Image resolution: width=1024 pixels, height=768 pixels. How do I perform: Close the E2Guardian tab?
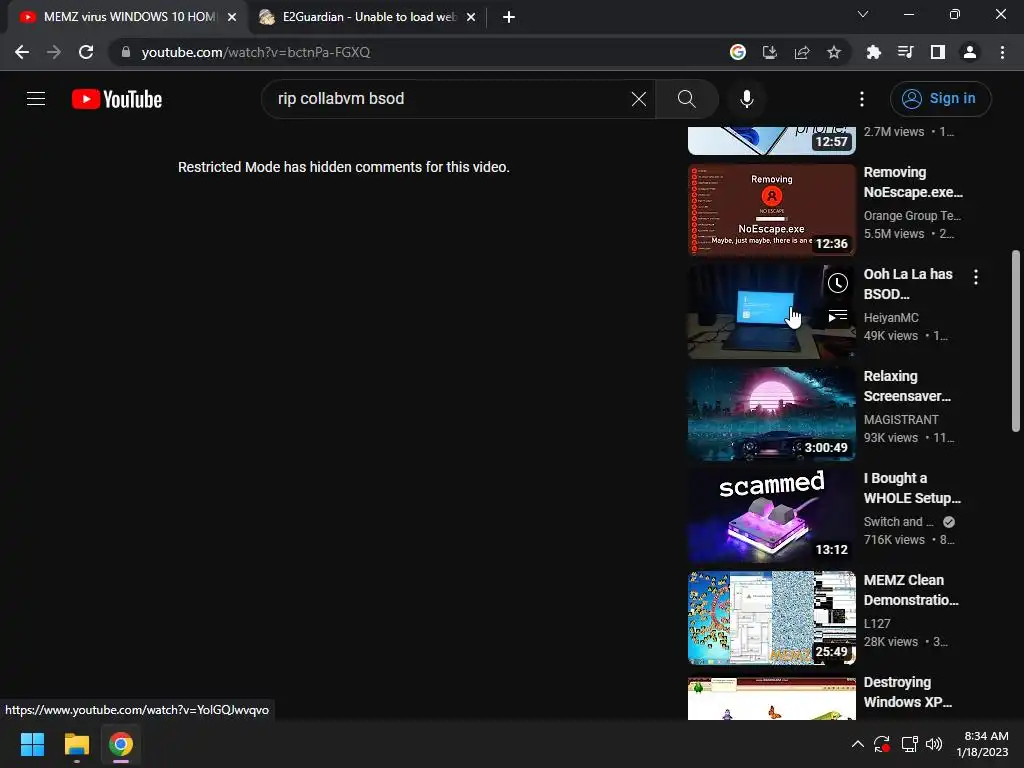[x=471, y=17]
